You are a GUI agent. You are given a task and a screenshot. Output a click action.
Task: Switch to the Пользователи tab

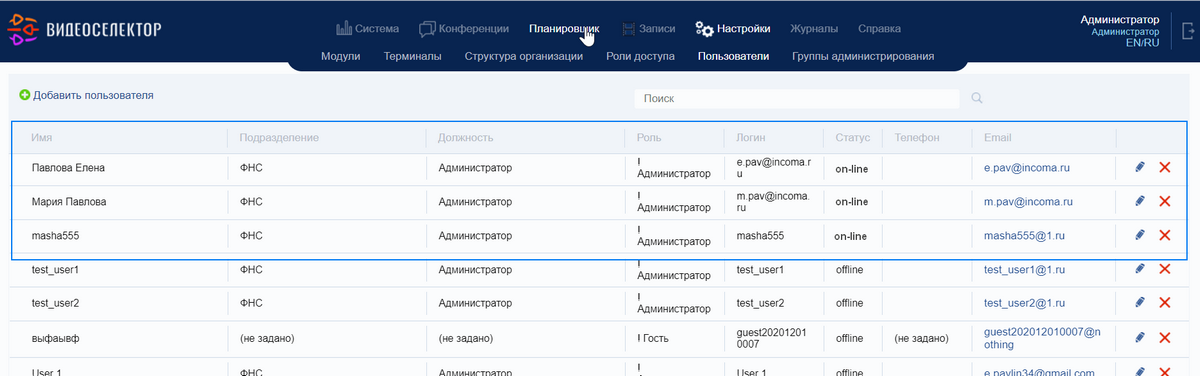(733, 56)
